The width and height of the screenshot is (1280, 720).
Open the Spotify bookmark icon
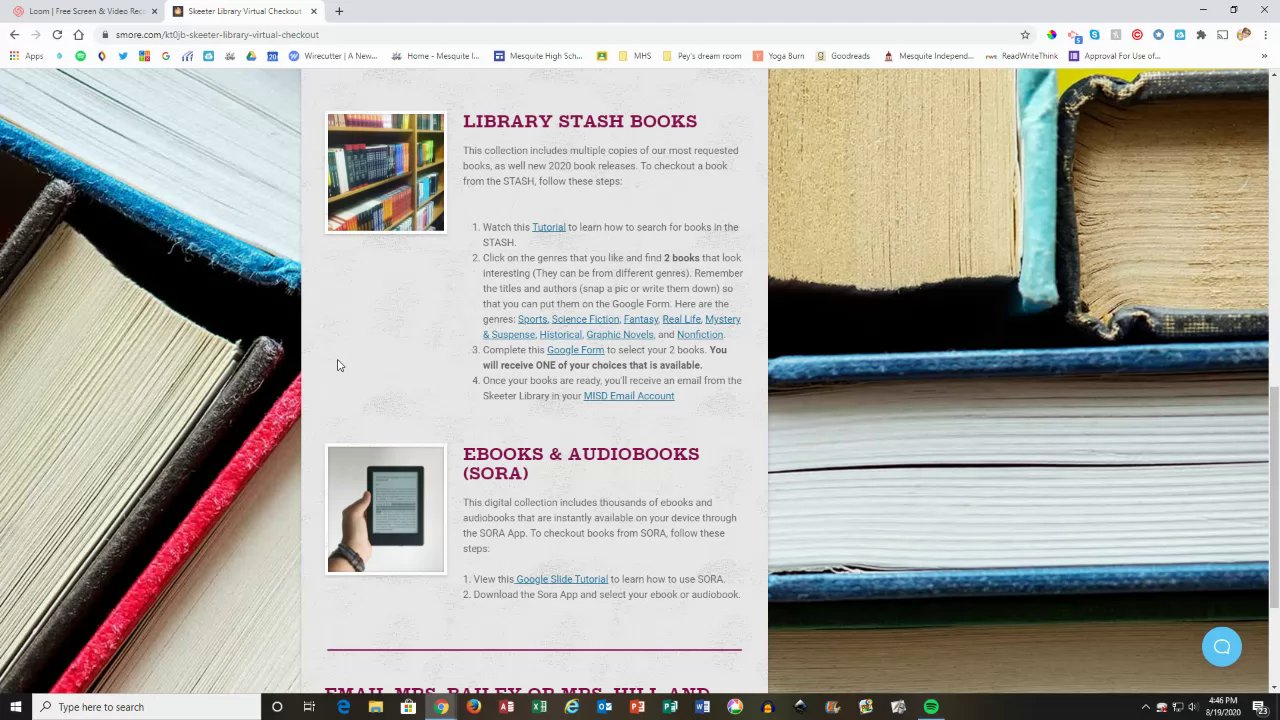[81, 56]
